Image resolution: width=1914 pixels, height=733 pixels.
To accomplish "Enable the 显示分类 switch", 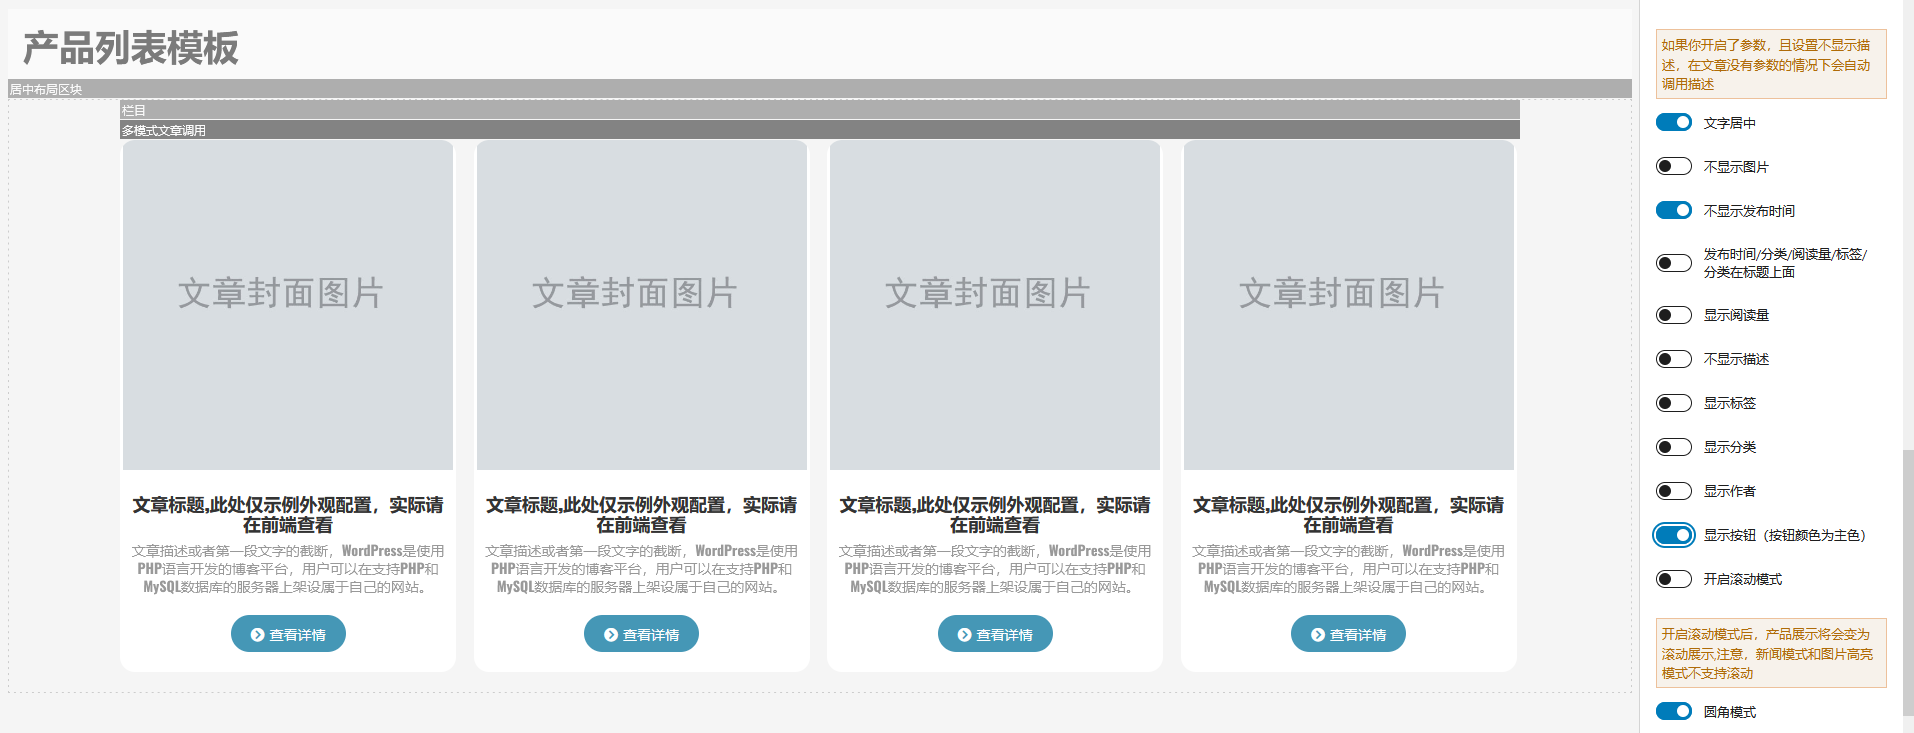I will click(1673, 447).
